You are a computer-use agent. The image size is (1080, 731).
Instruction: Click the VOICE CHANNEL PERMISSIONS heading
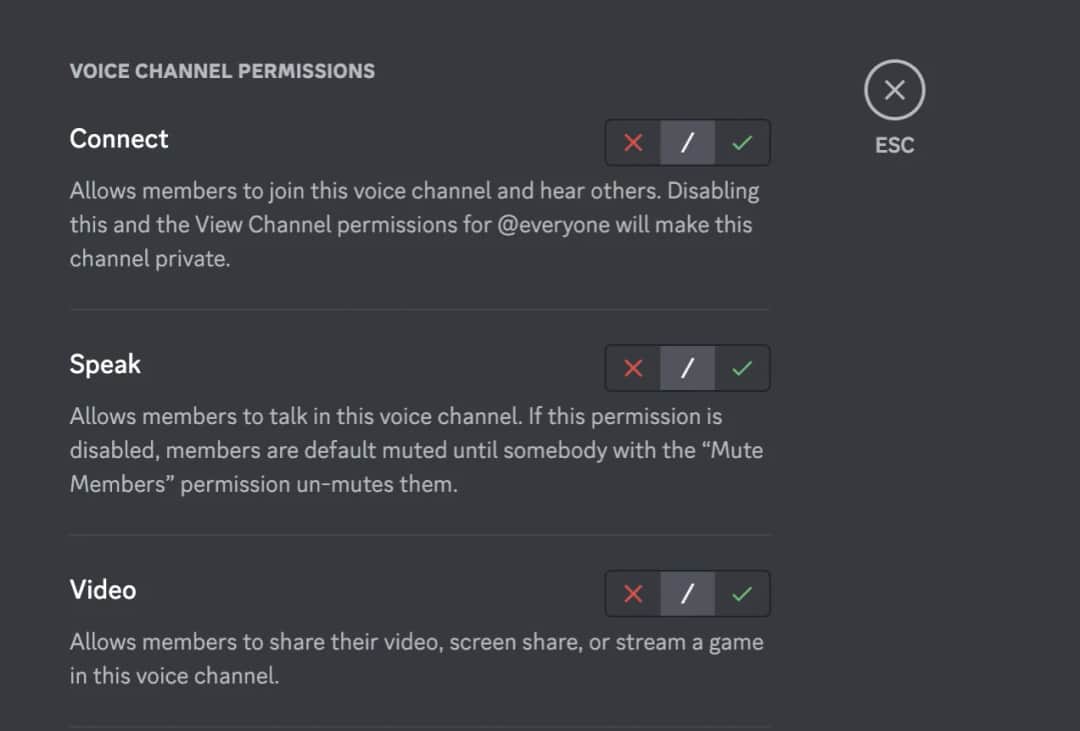(222, 70)
